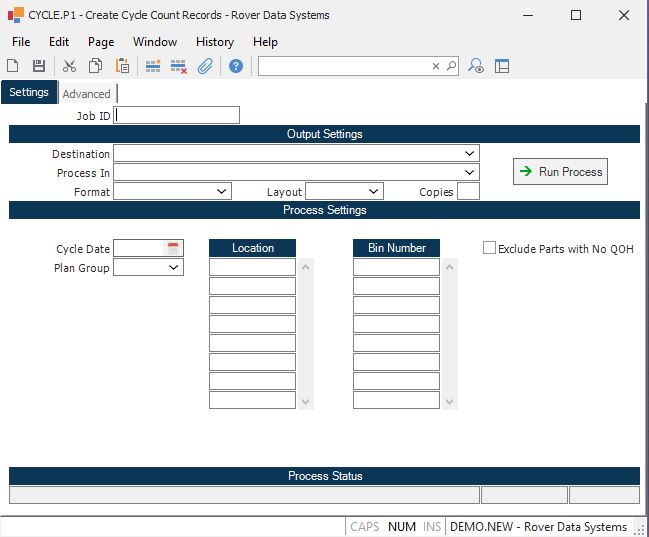This screenshot has height=537, width=649.
Task: Switch to the Advanced tab
Action: pyautogui.click(x=87, y=94)
